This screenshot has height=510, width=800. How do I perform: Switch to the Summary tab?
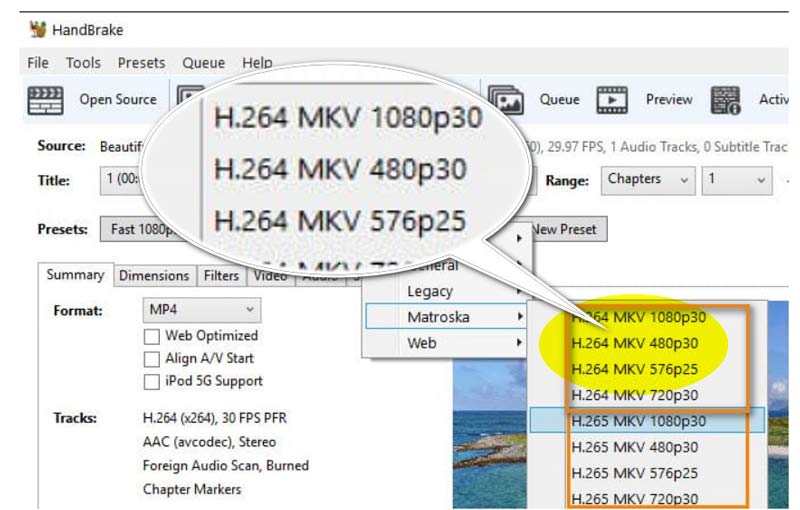[76, 275]
